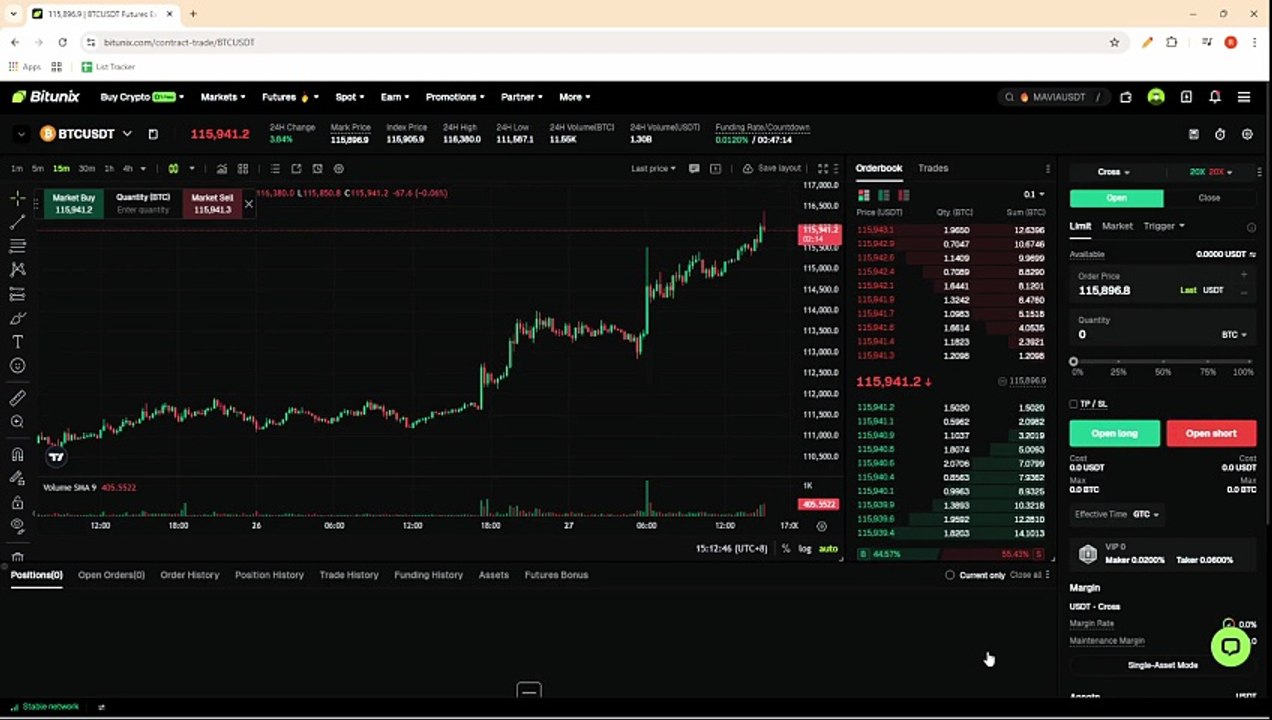Select the 30m timeframe
The width and height of the screenshot is (1272, 720).
[87, 168]
